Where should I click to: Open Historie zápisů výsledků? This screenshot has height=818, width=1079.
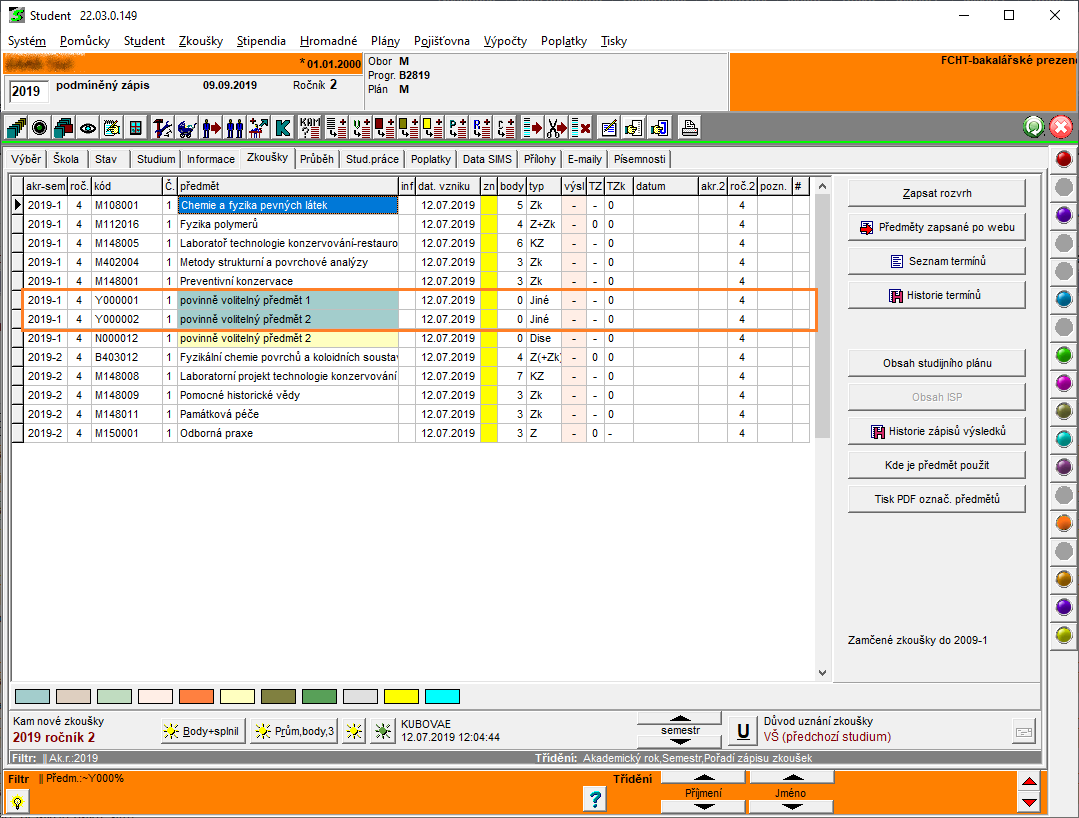pos(936,431)
